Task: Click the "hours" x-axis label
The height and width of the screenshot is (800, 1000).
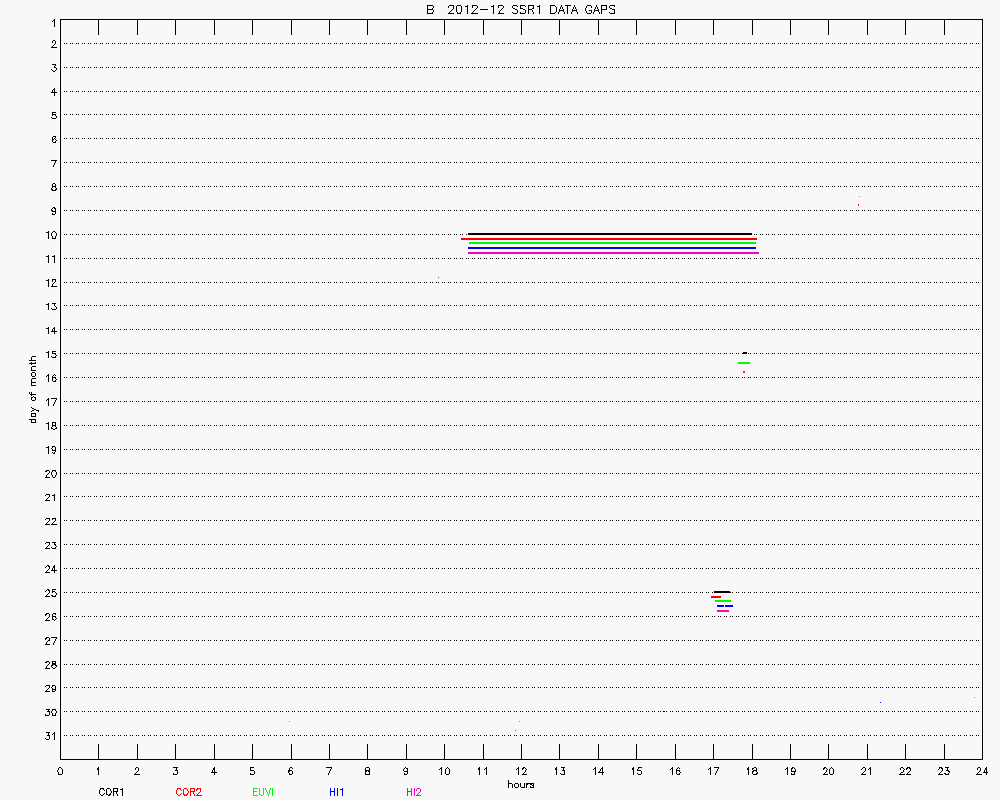Action: [x=520, y=784]
